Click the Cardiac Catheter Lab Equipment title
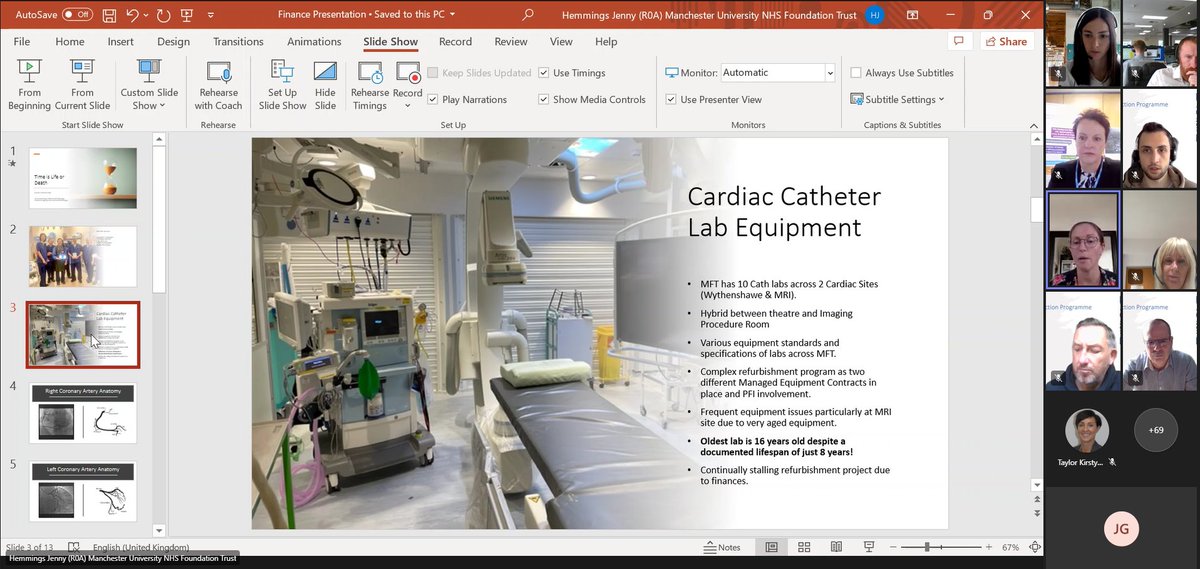Image resolution: width=1200 pixels, height=569 pixels. (x=784, y=211)
